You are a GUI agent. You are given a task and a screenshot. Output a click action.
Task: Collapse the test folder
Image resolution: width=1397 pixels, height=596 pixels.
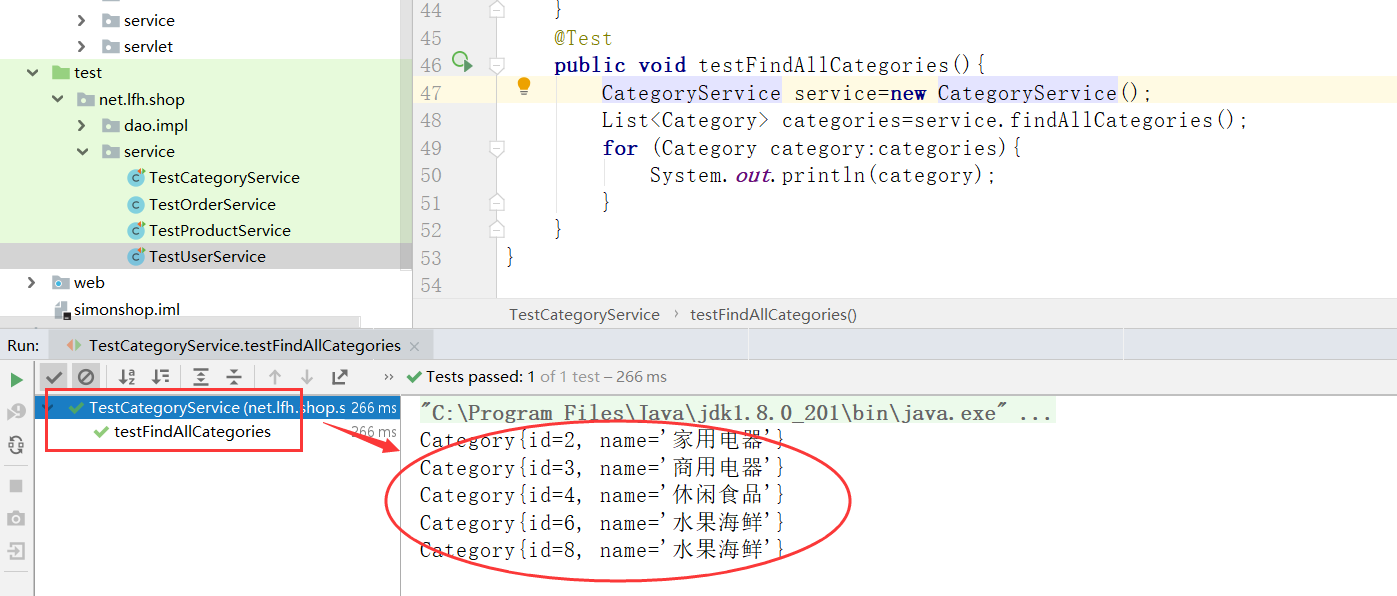tap(33, 72)
